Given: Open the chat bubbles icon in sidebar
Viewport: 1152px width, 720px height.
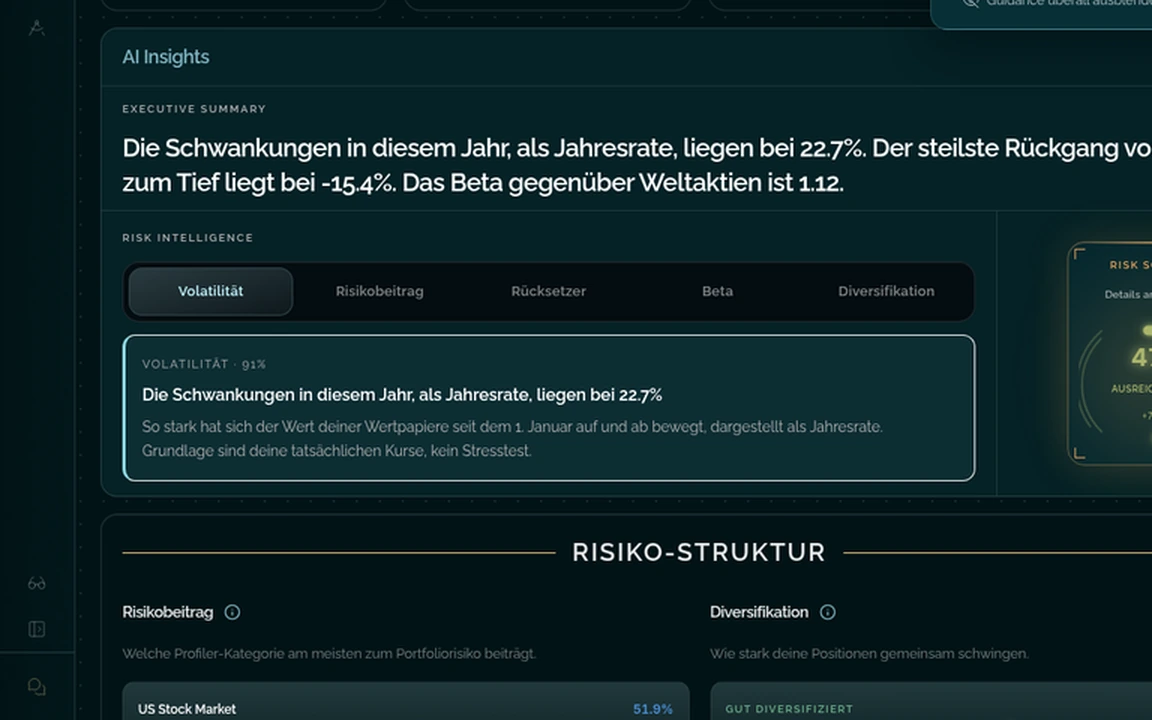Looking at the screenshot, I should [x=37, y=687].
